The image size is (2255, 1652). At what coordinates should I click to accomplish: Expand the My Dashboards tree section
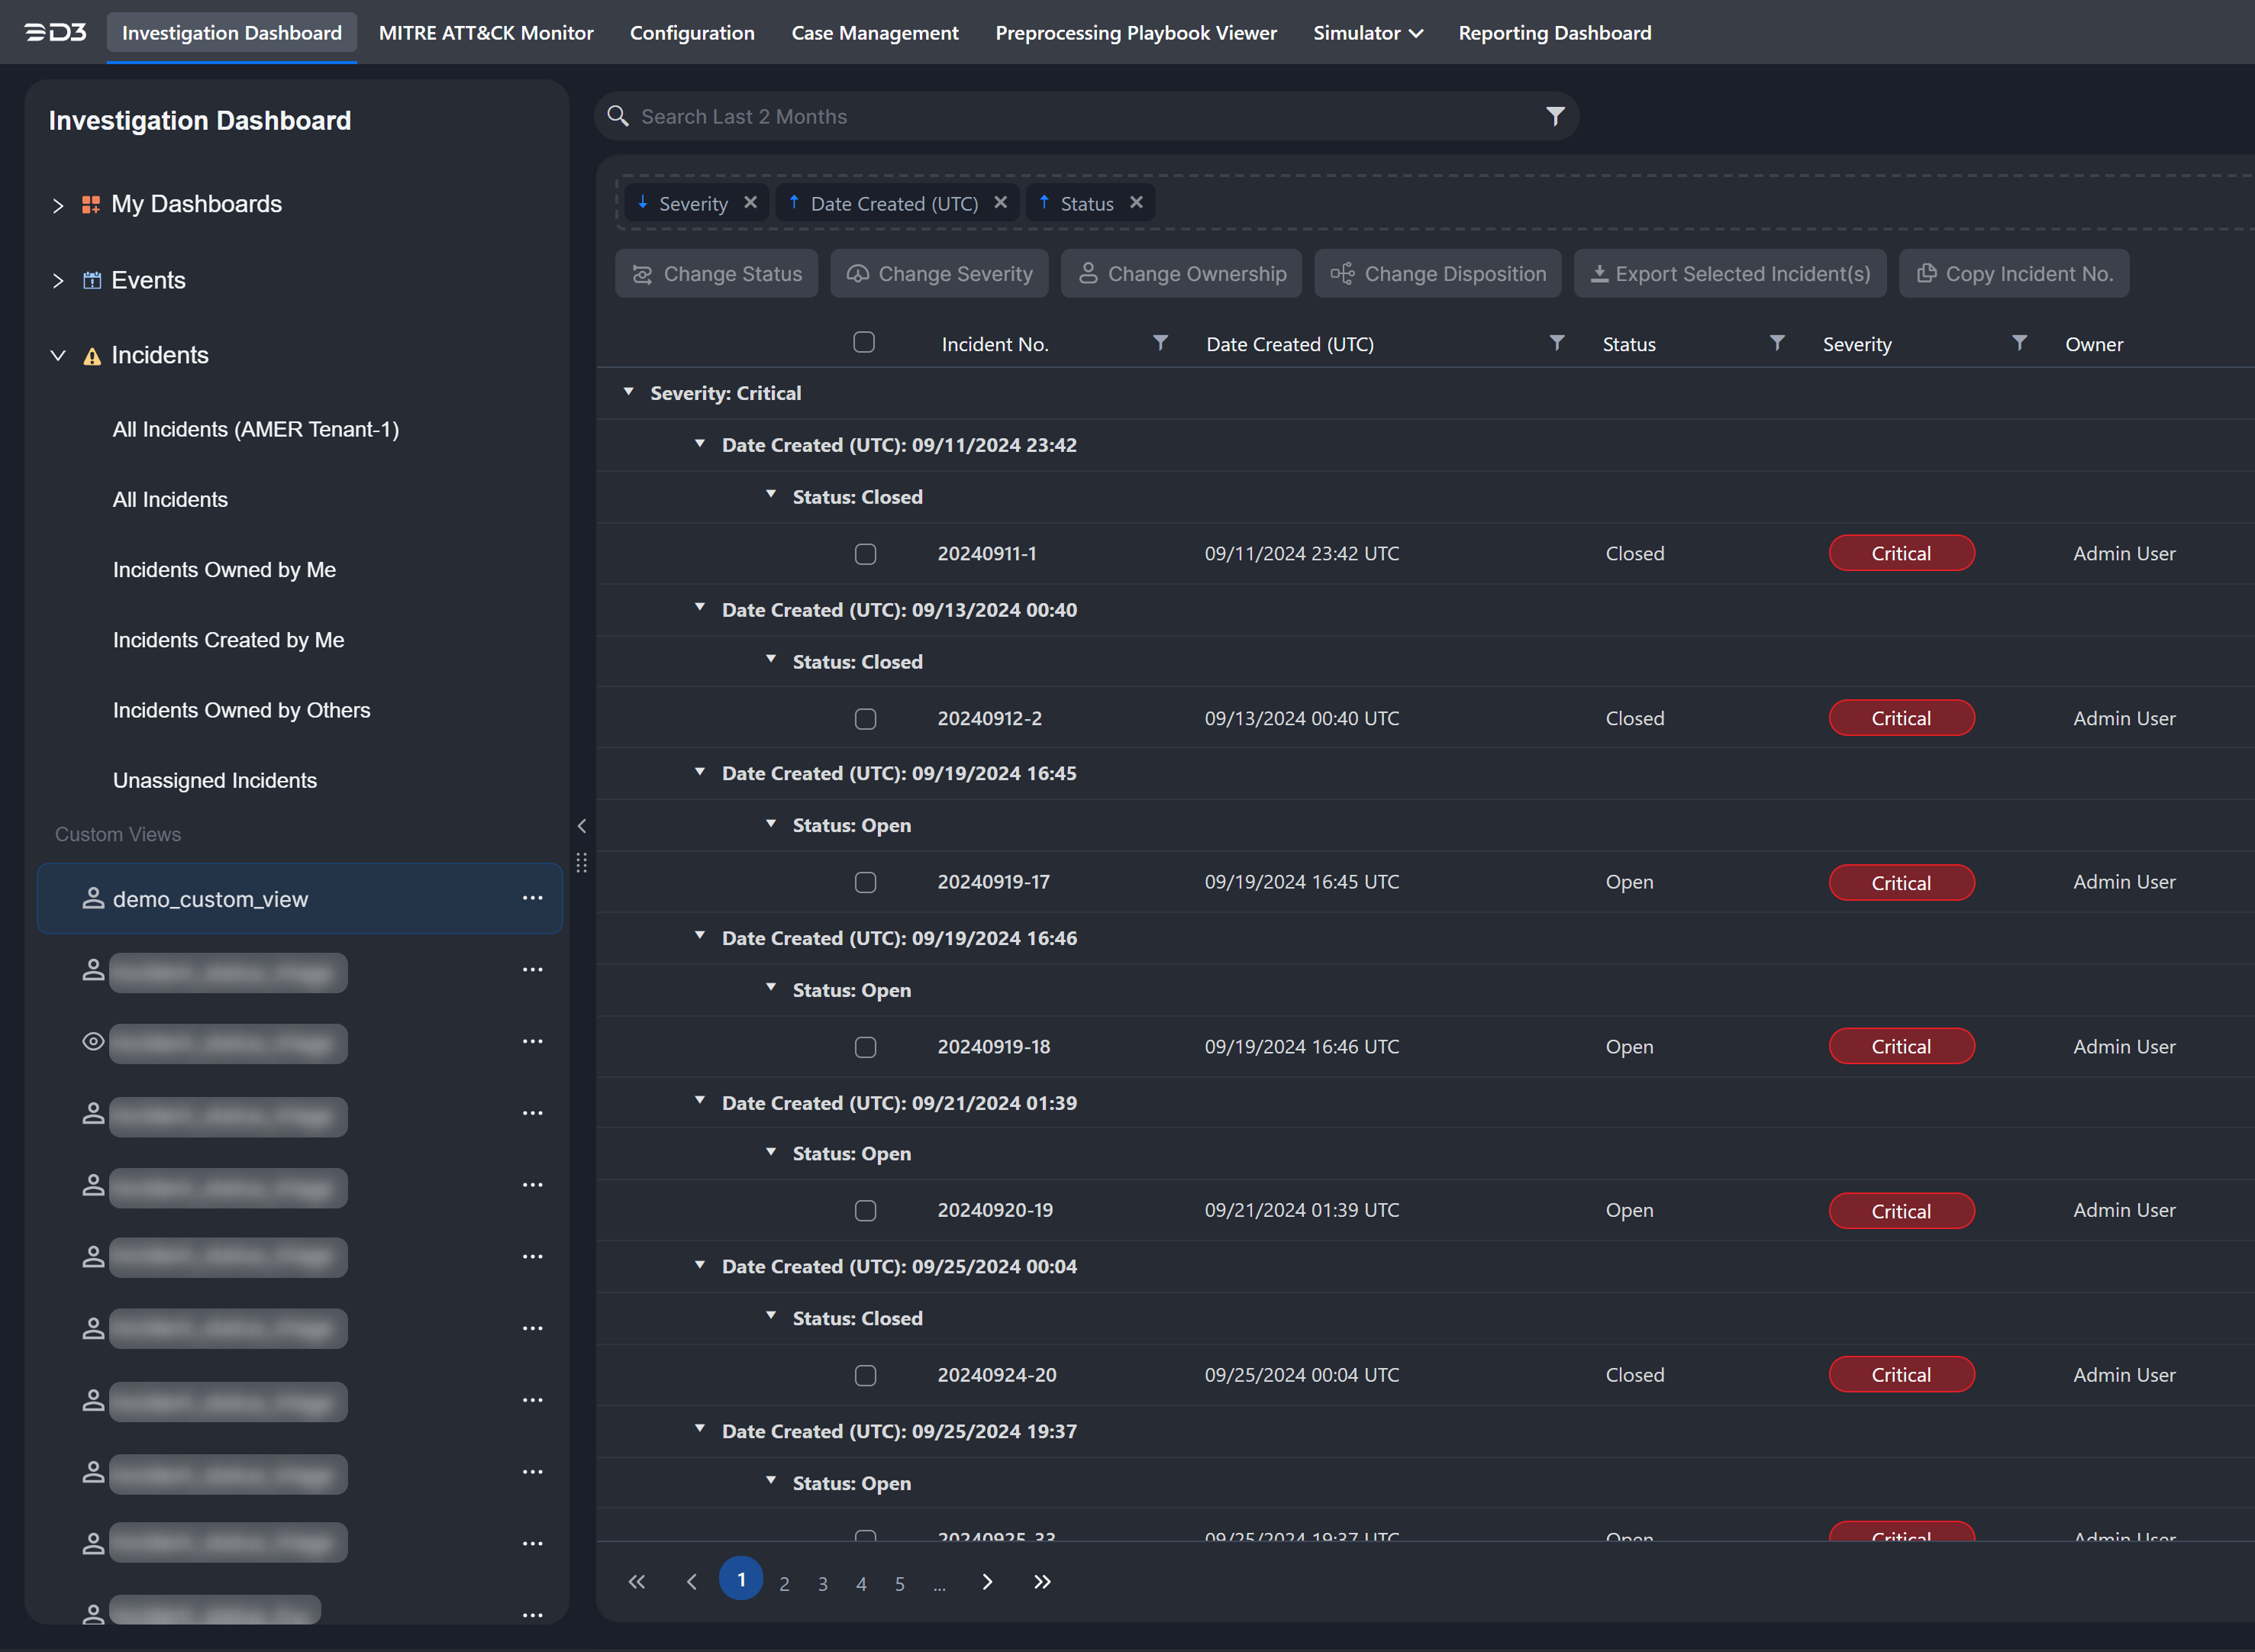(x=58, y=205)
